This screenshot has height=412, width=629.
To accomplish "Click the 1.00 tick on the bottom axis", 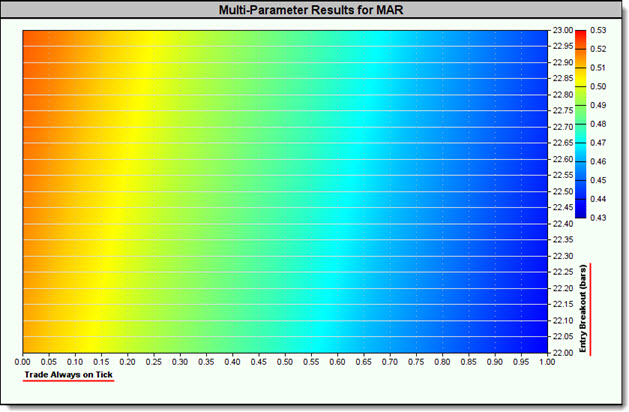I will tap(547, 361).
